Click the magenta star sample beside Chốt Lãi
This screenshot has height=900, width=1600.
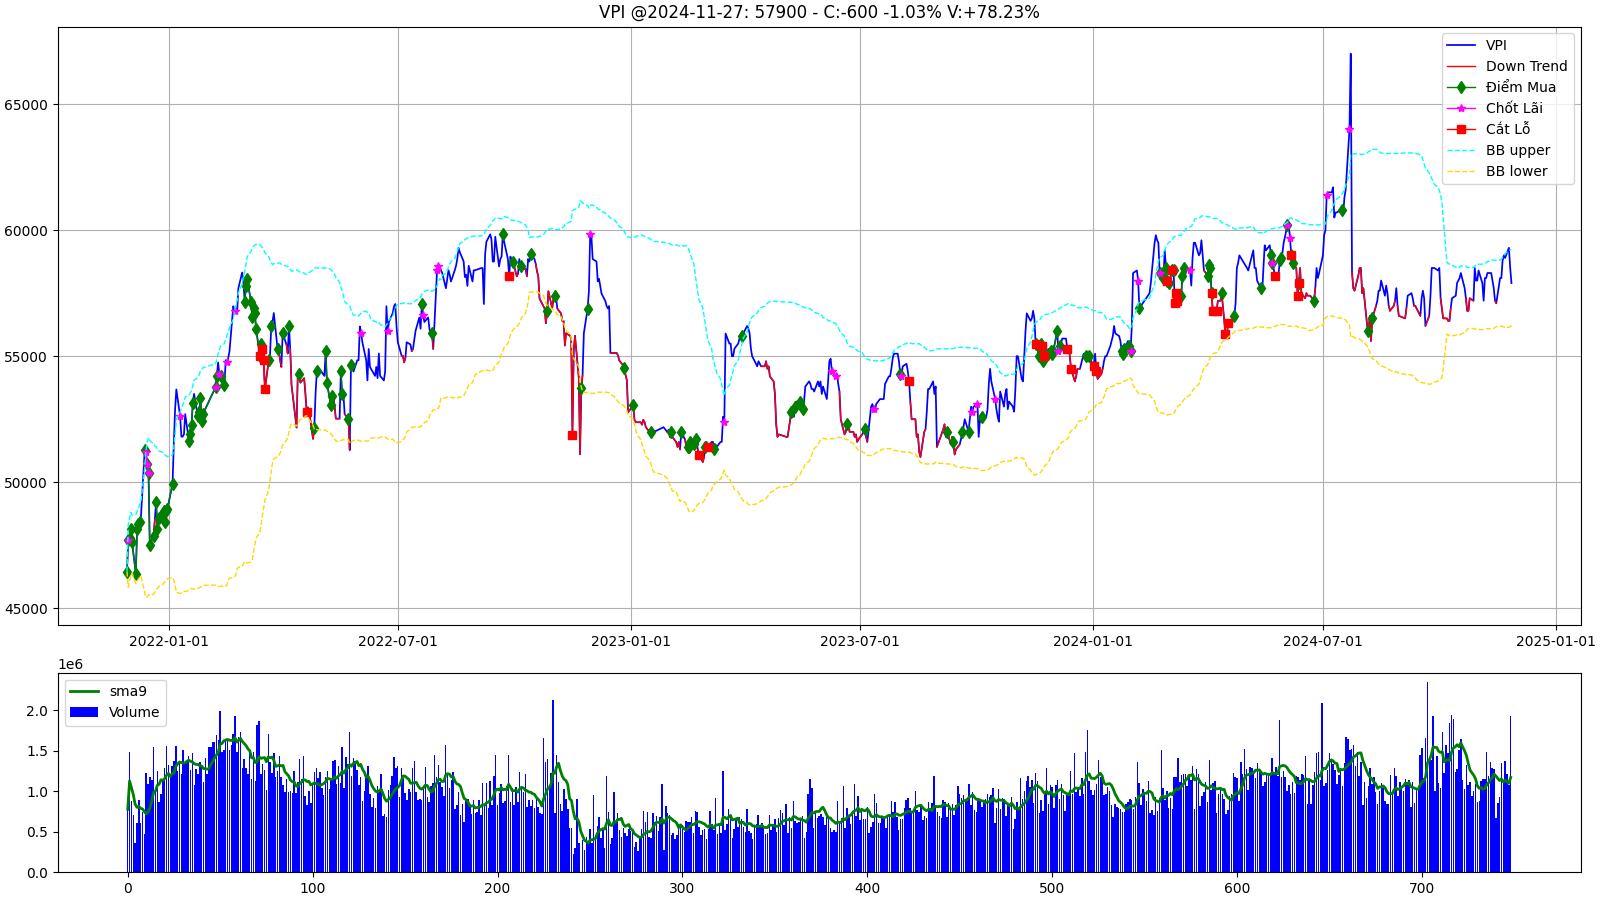coord(1461,108)
